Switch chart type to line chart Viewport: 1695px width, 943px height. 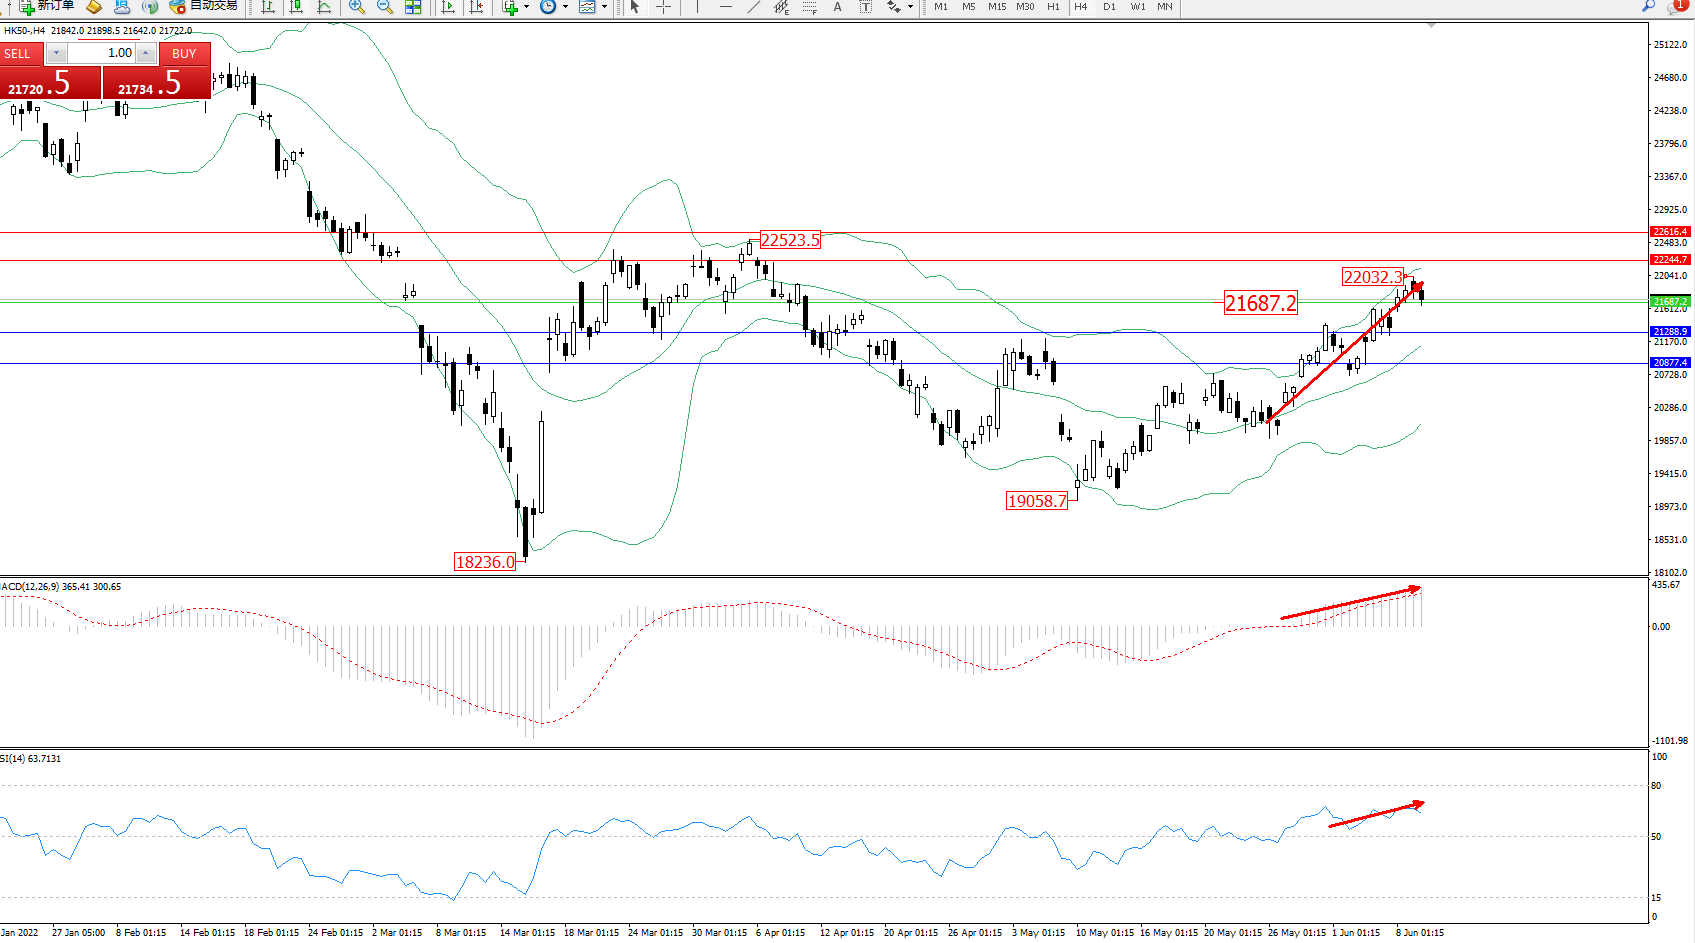[x=324, y=7]
